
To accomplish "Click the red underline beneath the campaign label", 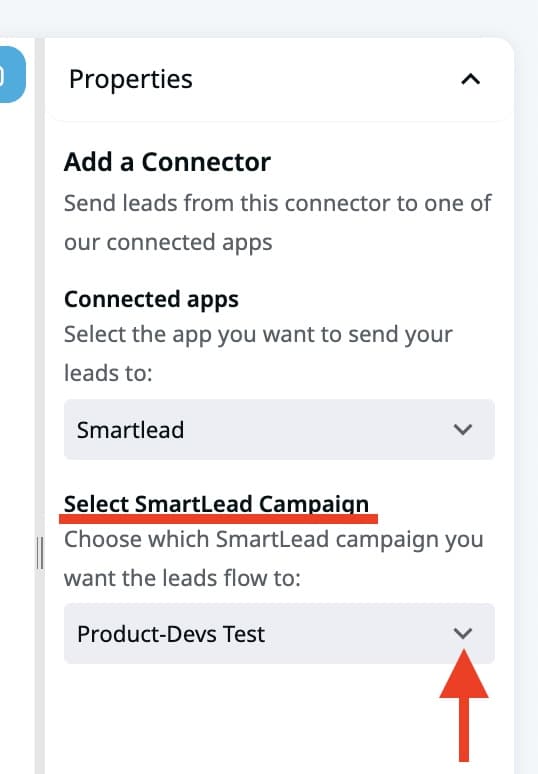I will 218,518.
